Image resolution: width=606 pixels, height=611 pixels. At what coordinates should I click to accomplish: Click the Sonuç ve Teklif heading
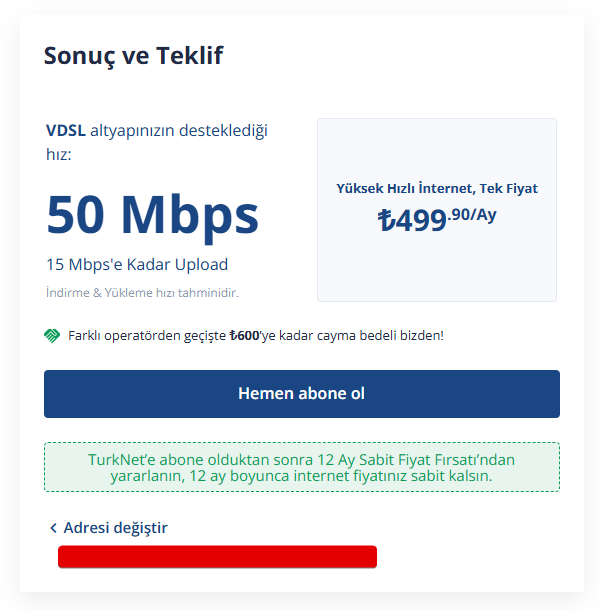(133, 56)
